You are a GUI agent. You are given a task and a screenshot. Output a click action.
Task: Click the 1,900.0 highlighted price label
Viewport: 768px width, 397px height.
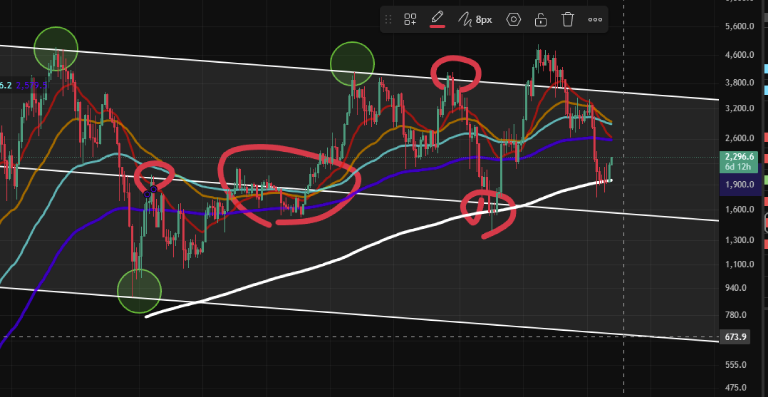(739, 184)
